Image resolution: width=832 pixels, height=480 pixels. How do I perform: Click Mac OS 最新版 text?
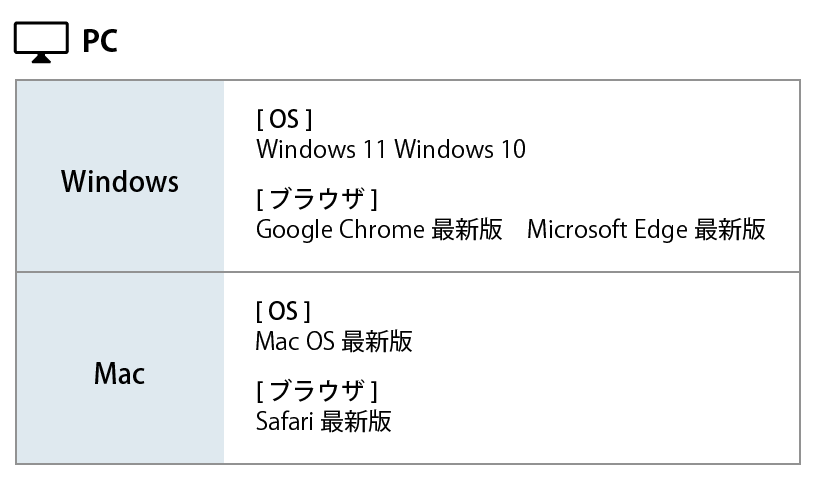[334, 341]
